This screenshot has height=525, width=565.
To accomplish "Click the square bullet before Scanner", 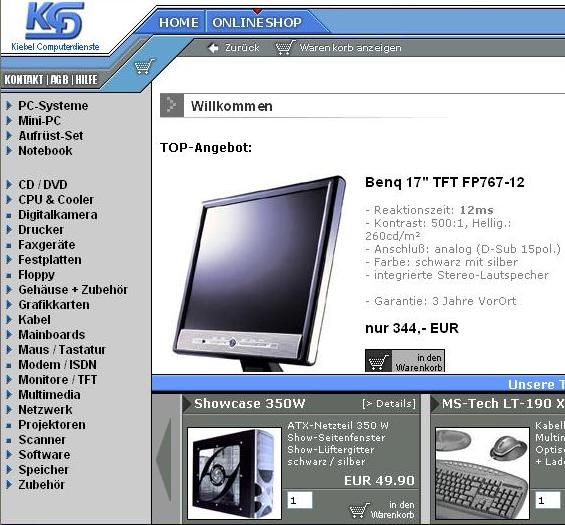I will pyautogui.click(x=9, y=440).
